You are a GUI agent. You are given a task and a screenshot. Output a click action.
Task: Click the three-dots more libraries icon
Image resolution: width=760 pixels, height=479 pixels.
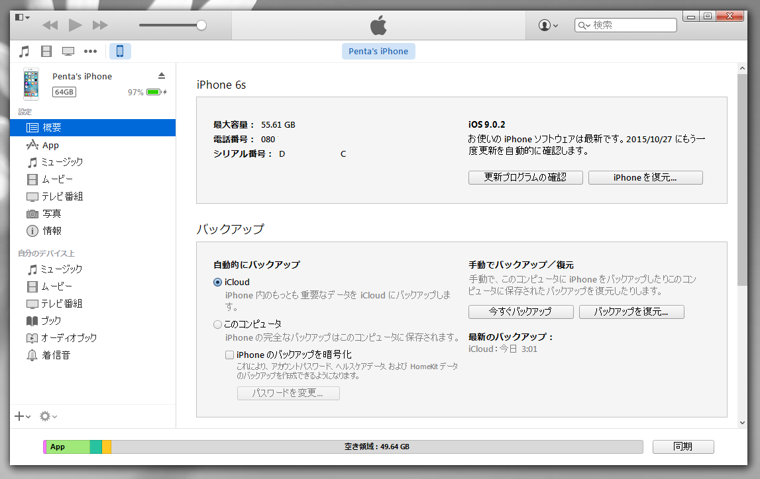90,51
